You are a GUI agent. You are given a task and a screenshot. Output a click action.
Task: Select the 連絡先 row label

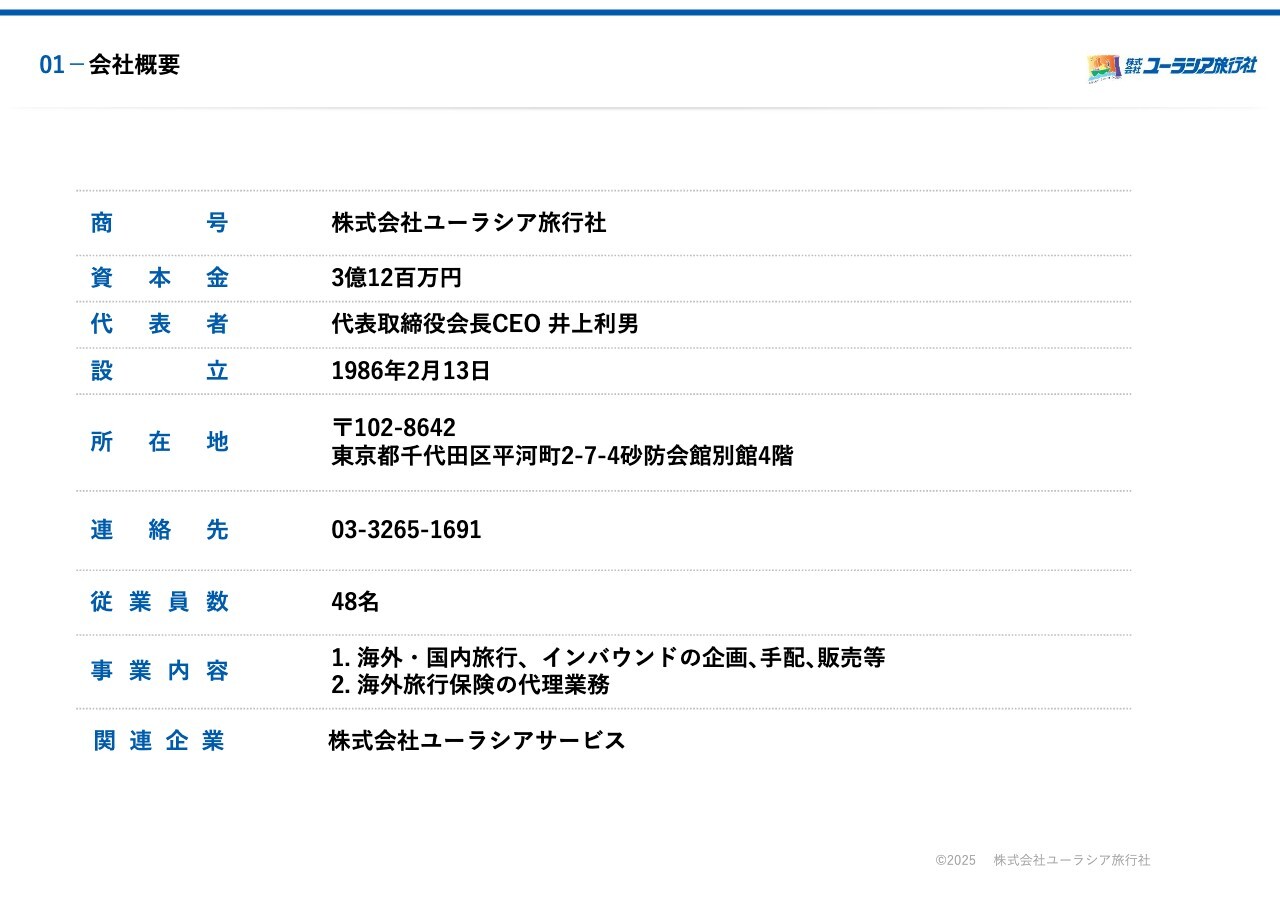pyautogui.click(x=159, y=530)
